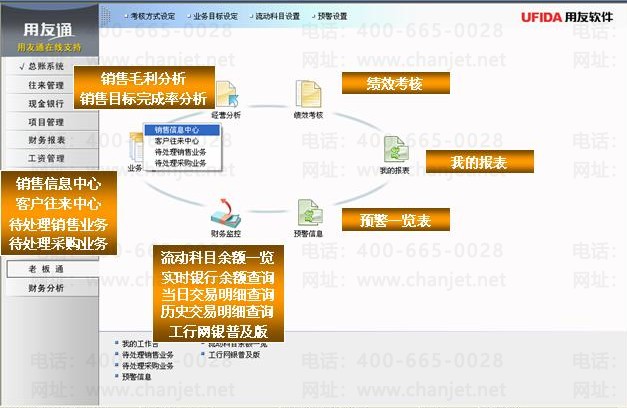
Task: Open the 工行网银普及版 shortcut link
Action: pyautogui.click(x=234, y=354)
